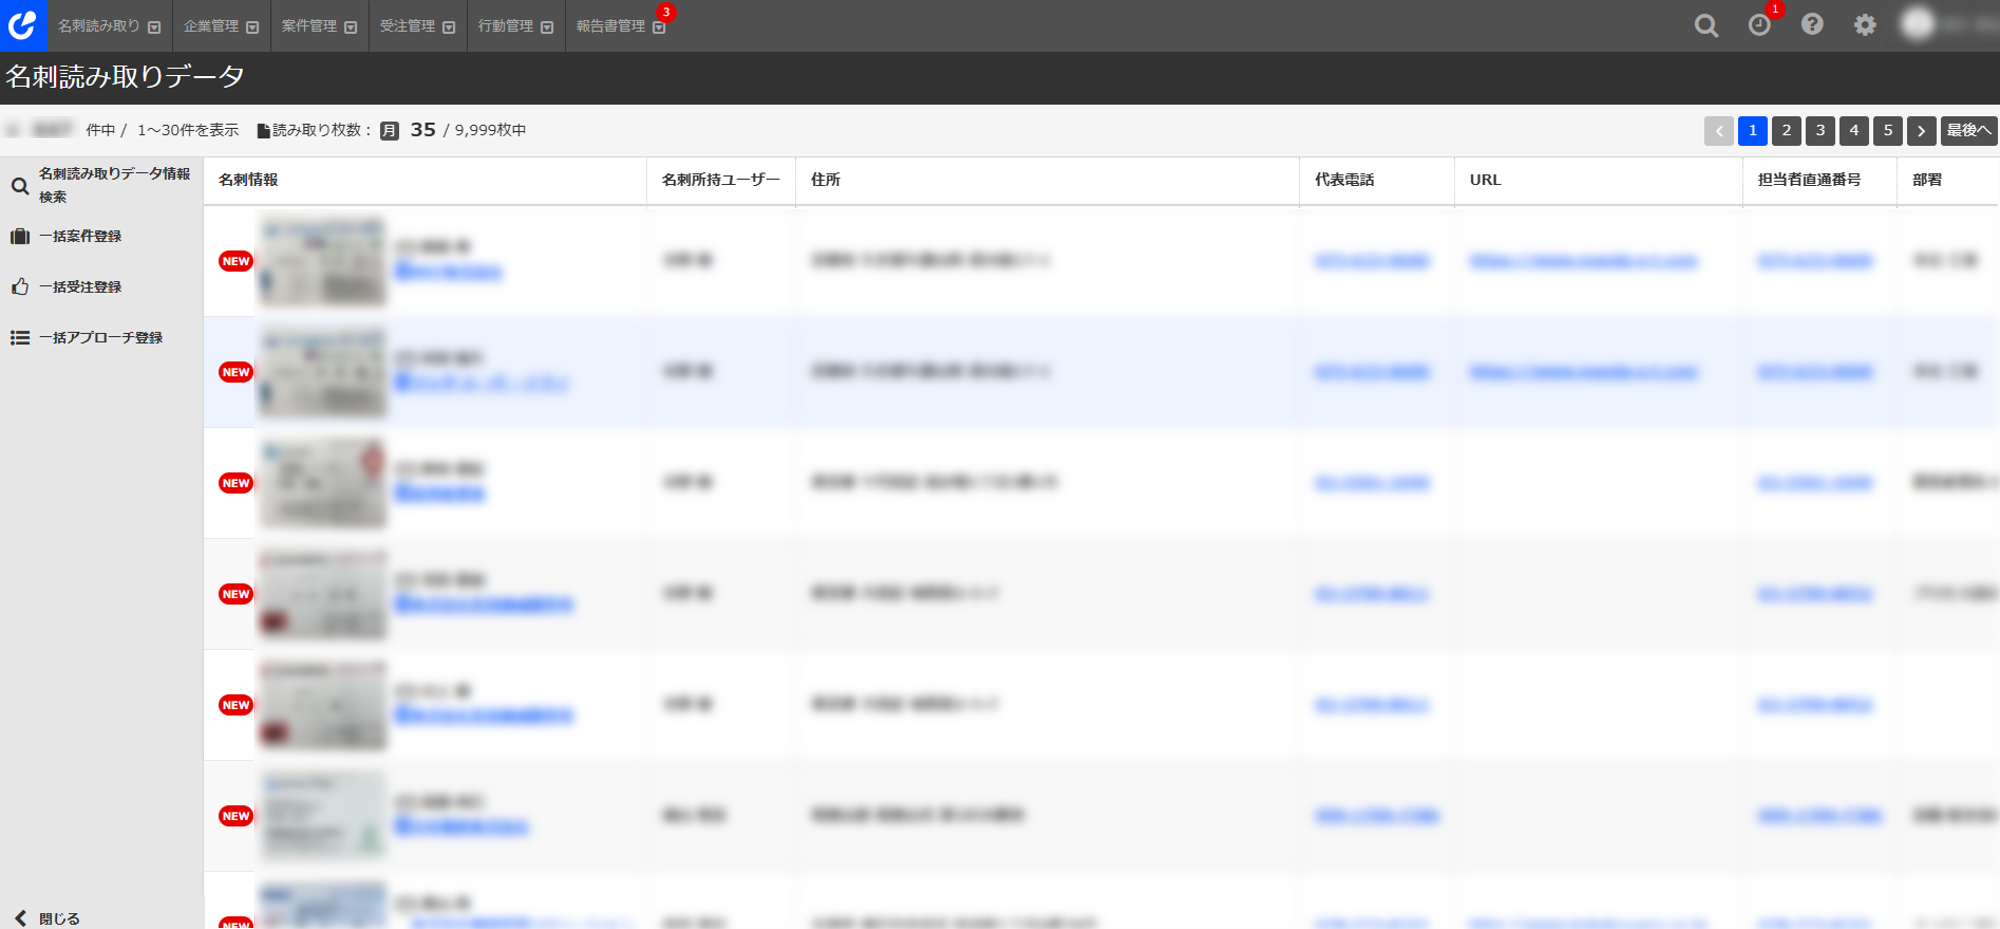Click the 住所 column header

click(x=825, y=180)
